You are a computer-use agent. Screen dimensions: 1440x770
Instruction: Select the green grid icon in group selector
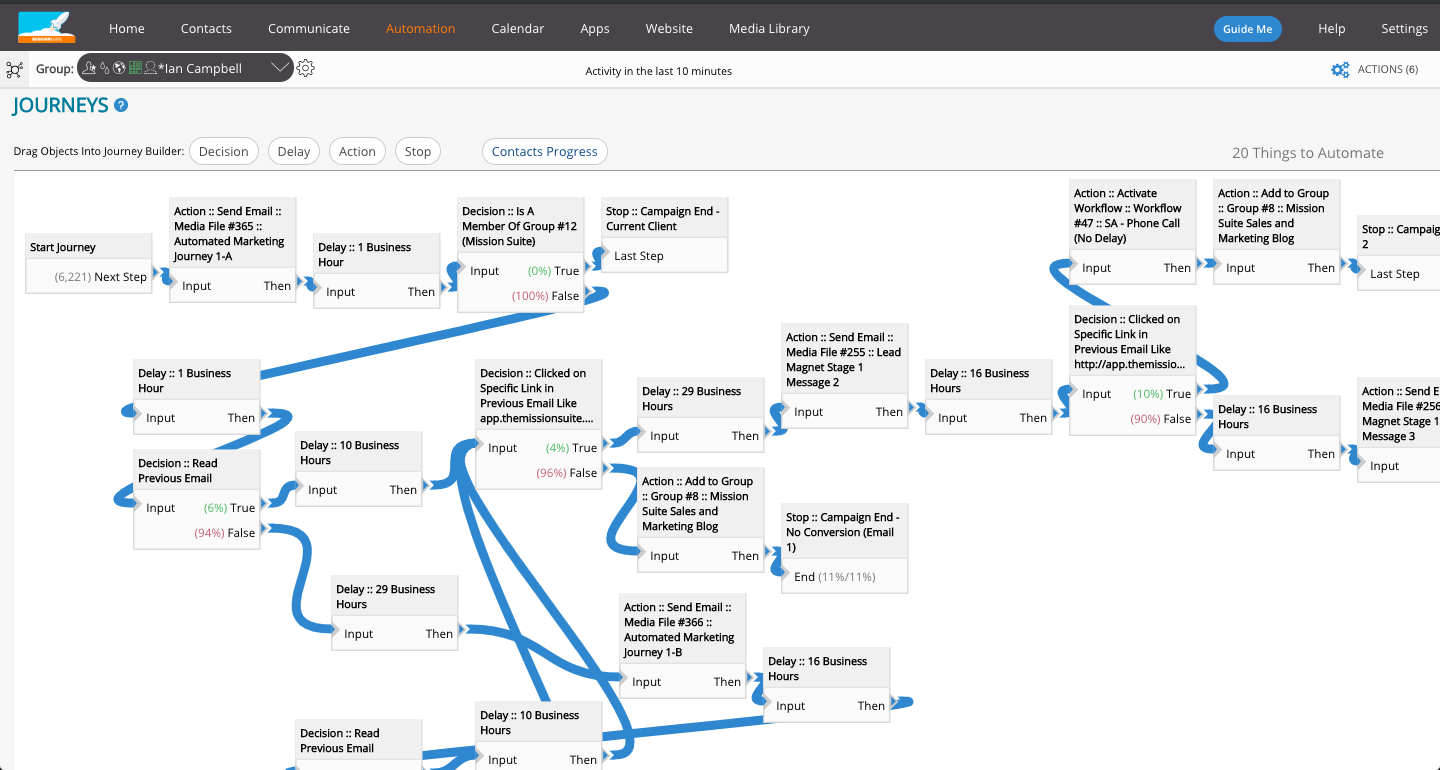133,68
